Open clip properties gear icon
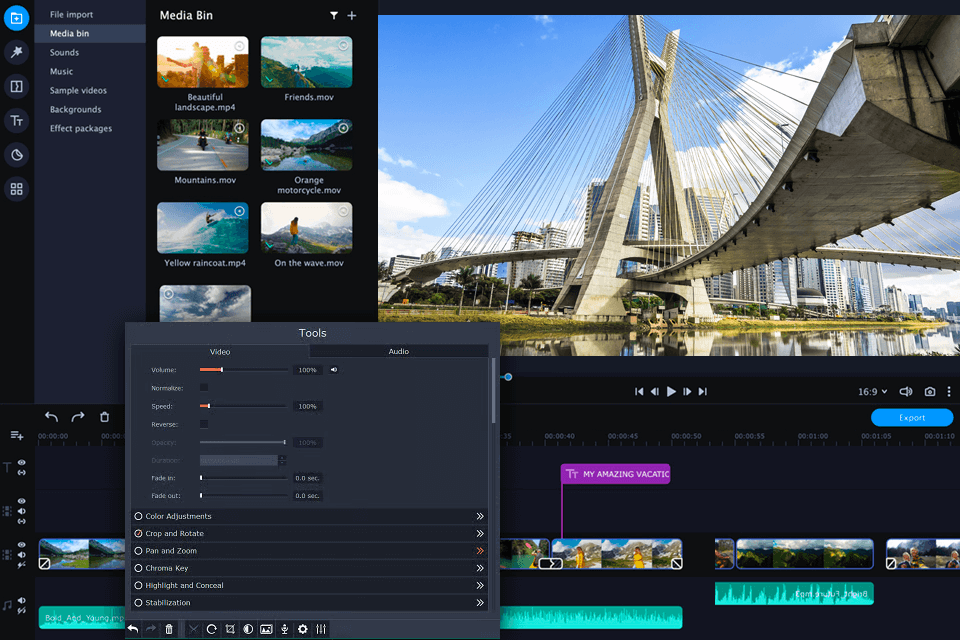 (302, 629)
